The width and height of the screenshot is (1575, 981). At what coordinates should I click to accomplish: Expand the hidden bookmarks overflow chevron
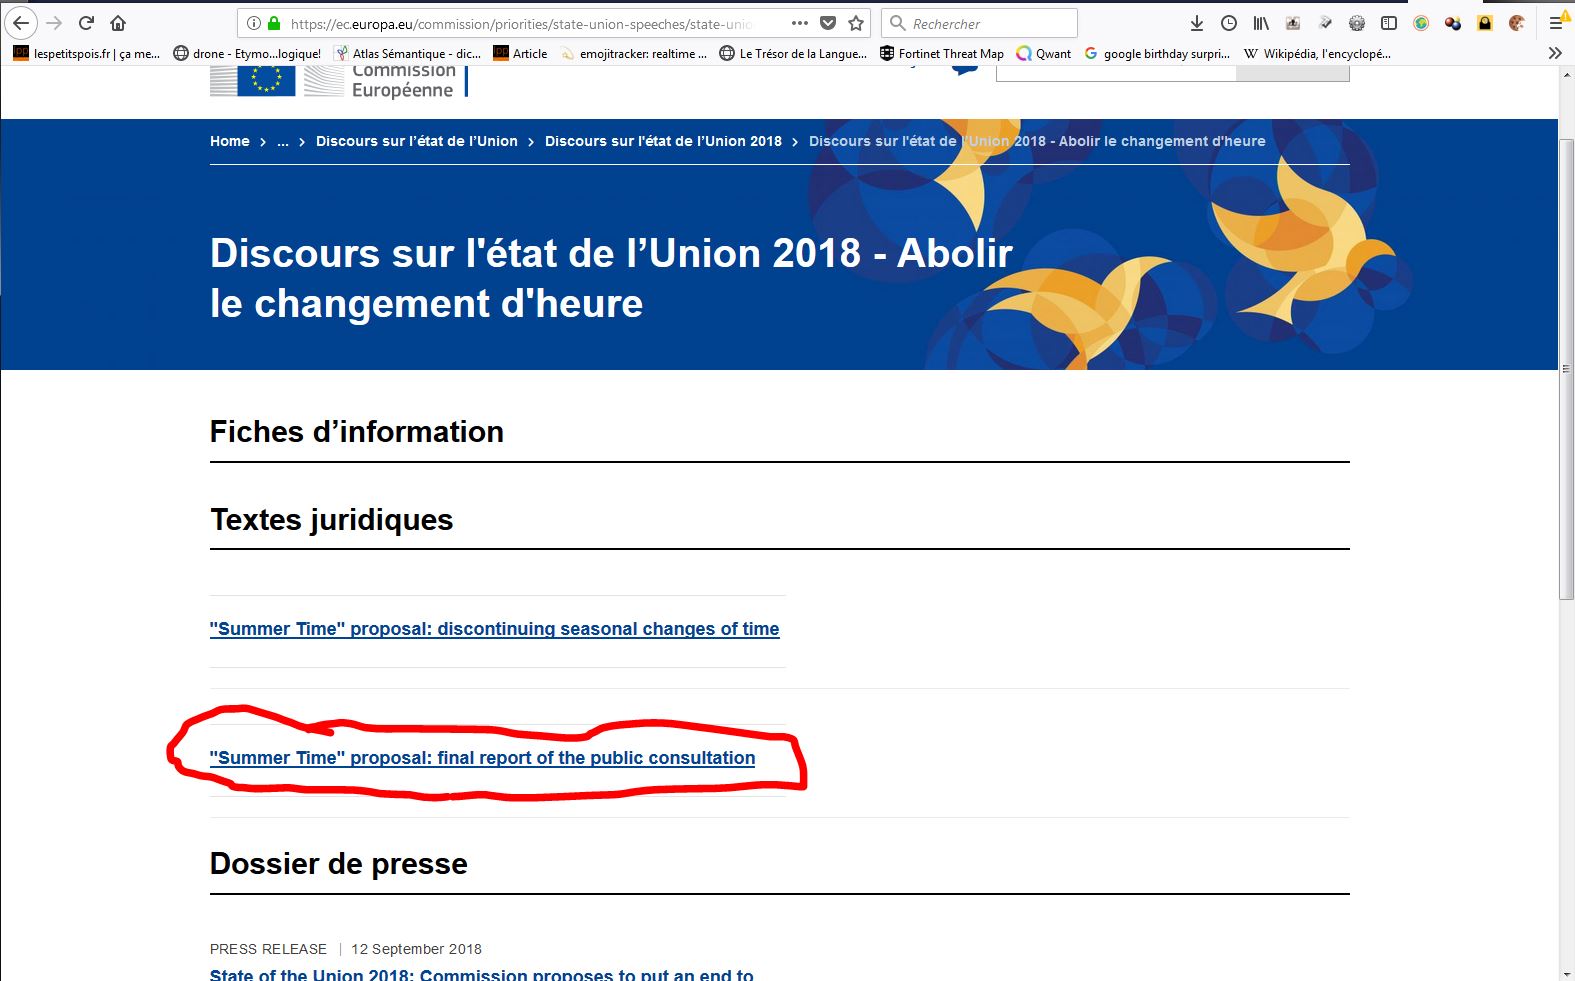[x=1555, y=53]
